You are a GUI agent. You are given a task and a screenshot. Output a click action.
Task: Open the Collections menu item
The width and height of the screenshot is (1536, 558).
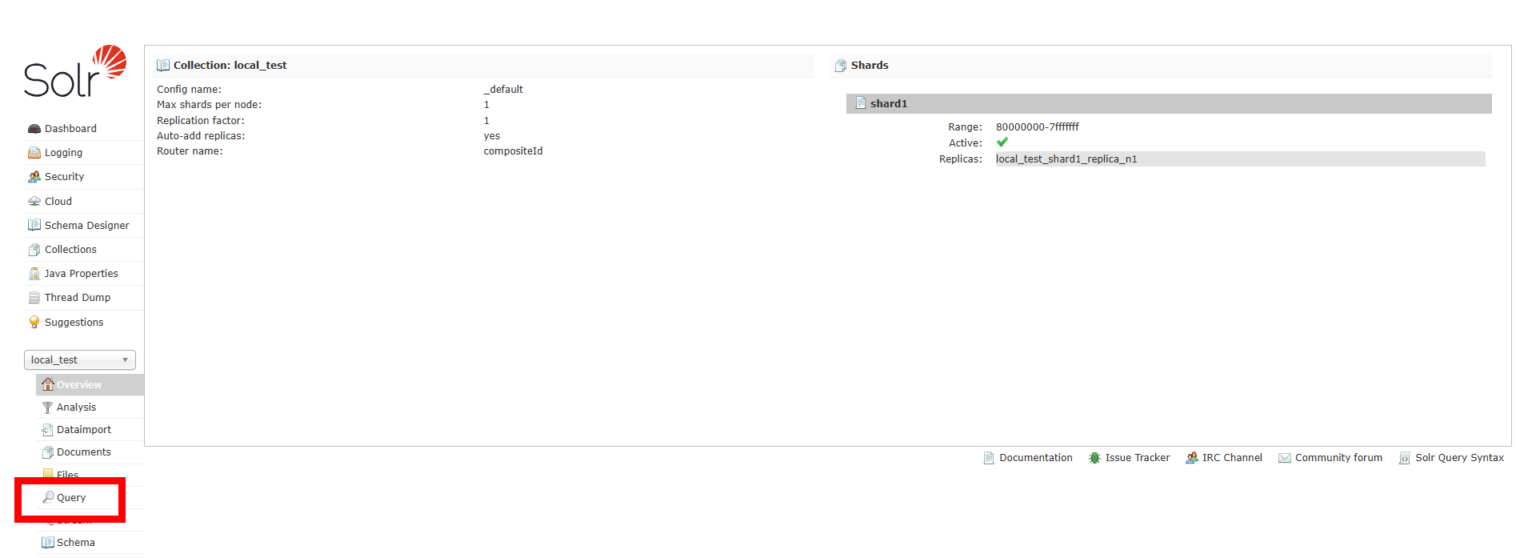pyautogui.click(x=70, y=249)
